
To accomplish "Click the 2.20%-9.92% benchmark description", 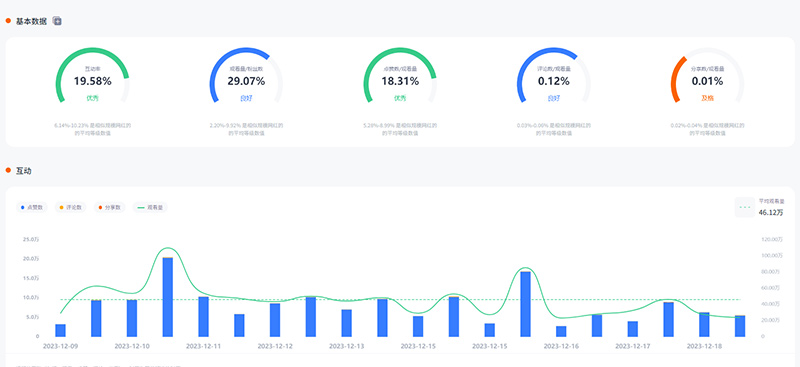I will pyautogui.click(x=246, y=129).
